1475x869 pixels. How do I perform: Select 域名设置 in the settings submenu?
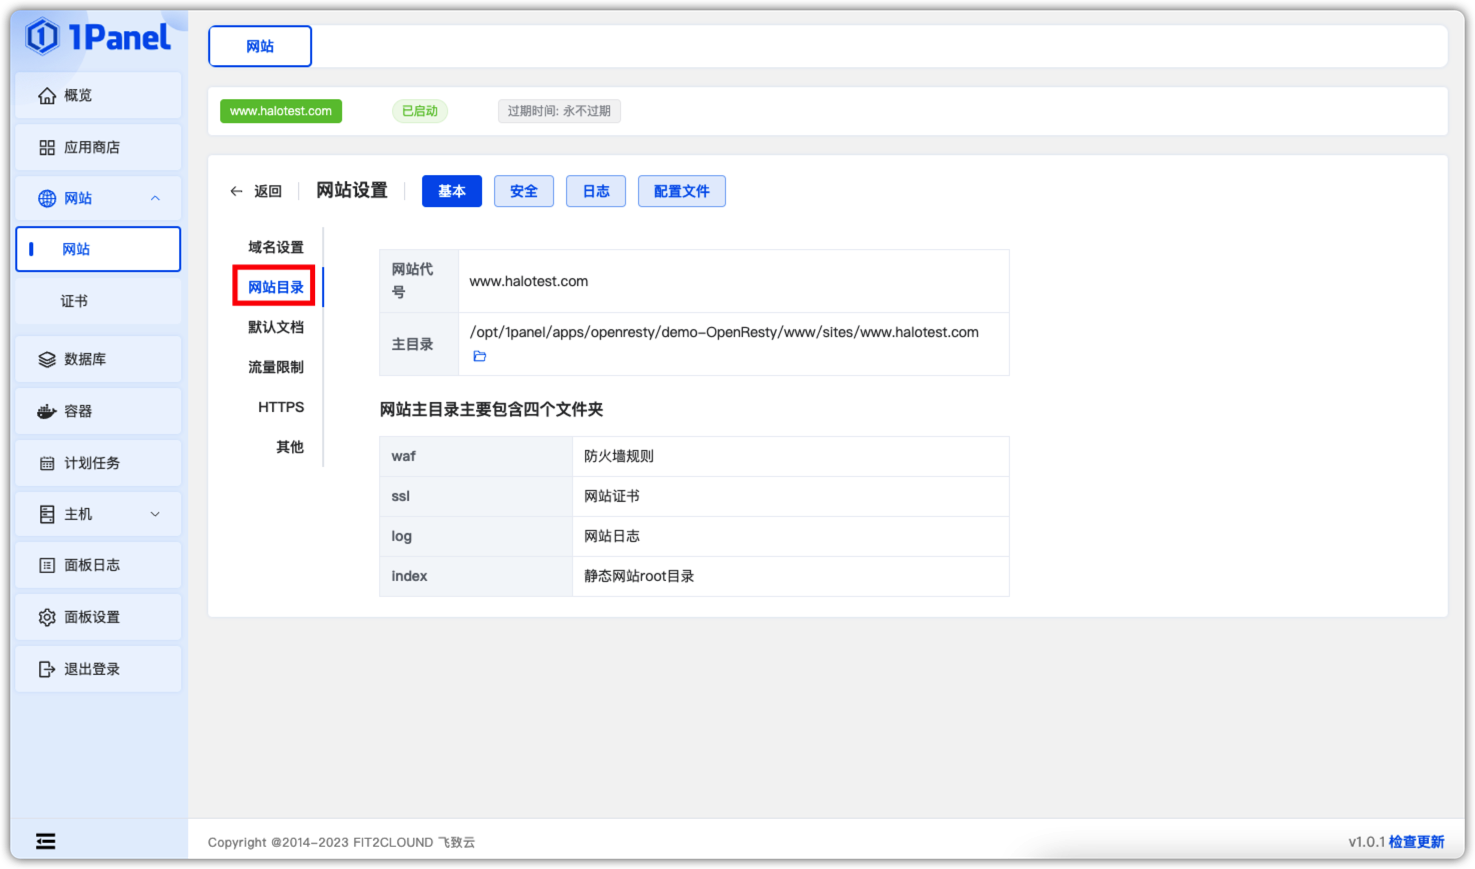276,247
